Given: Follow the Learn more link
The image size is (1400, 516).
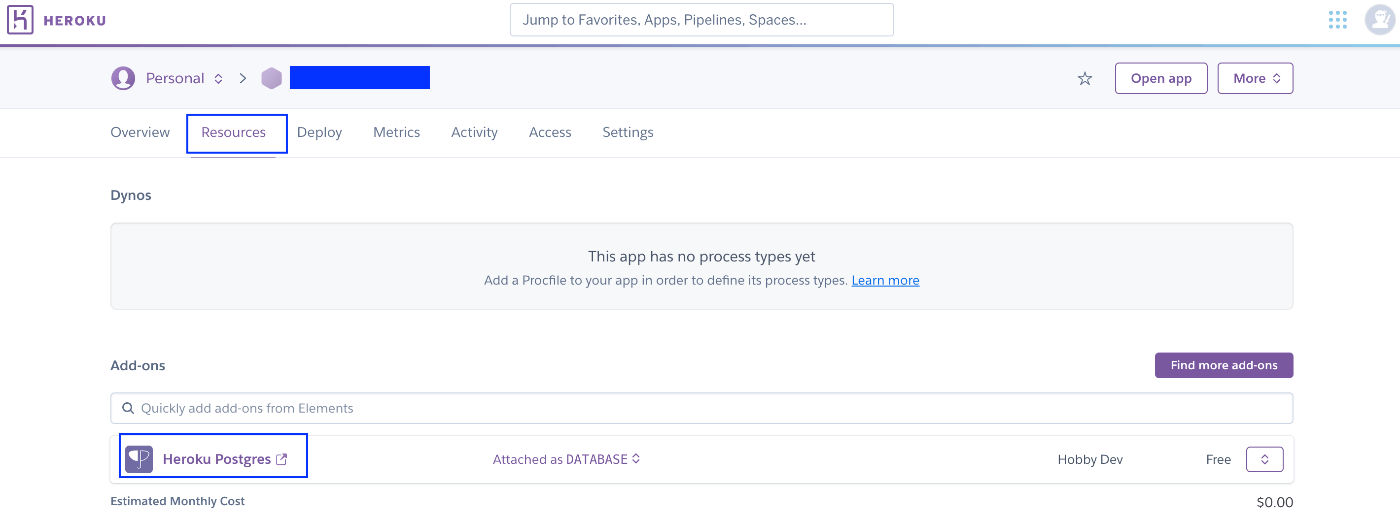Looking at the screenshot, I should 885,281.
